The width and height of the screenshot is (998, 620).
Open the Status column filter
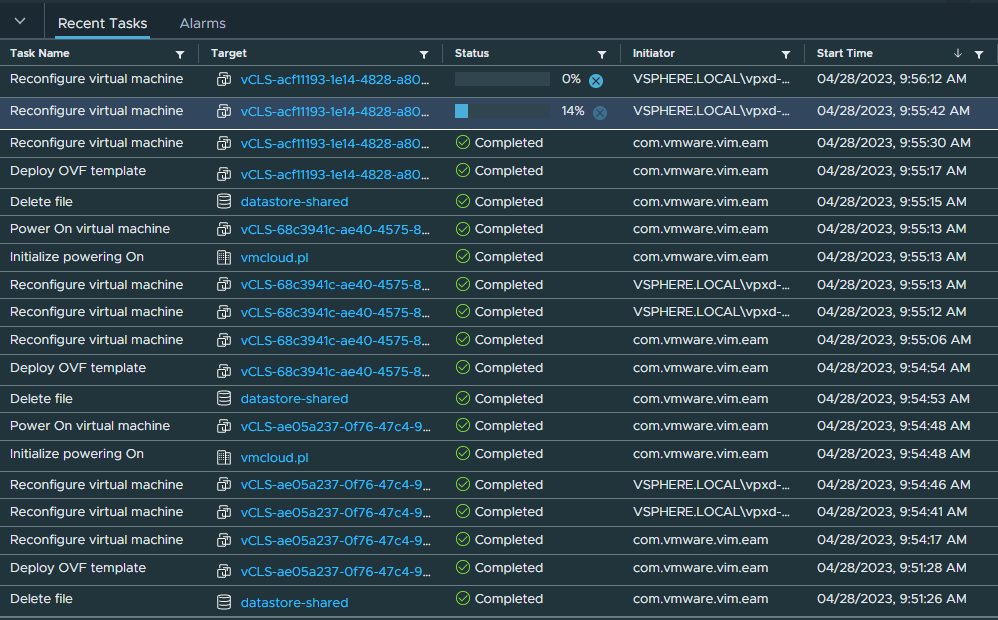click(601, 53)
